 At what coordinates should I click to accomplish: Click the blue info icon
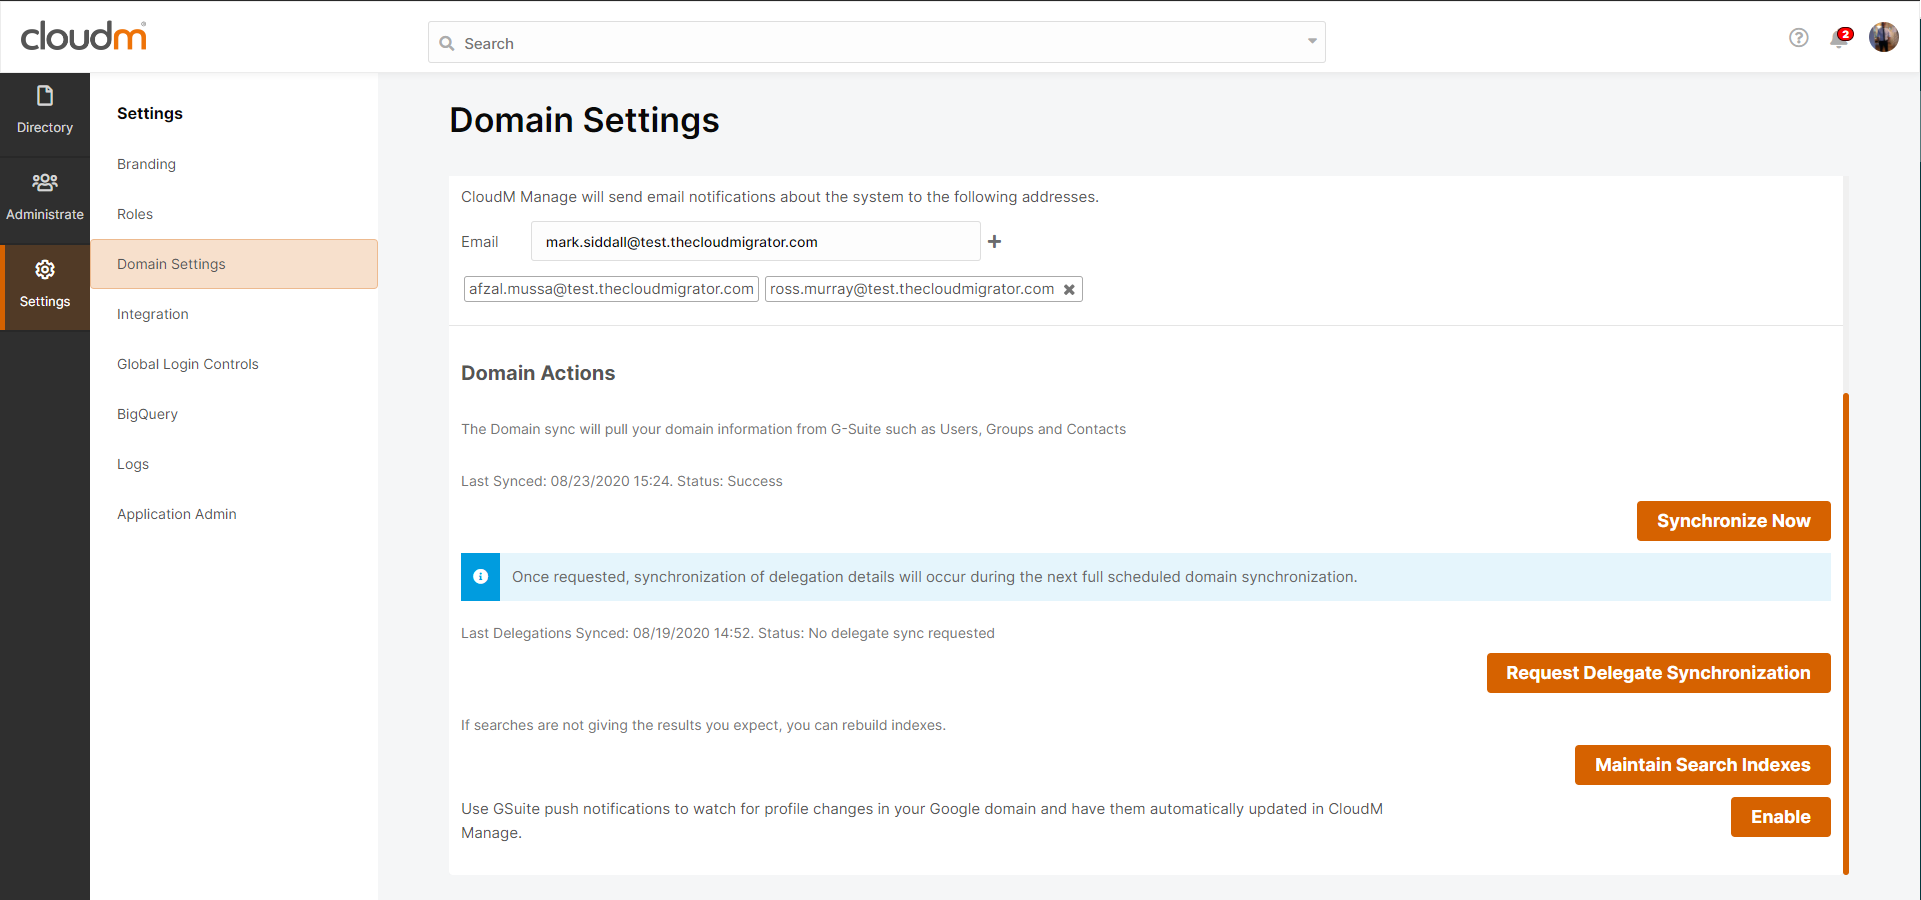point(480,577)
